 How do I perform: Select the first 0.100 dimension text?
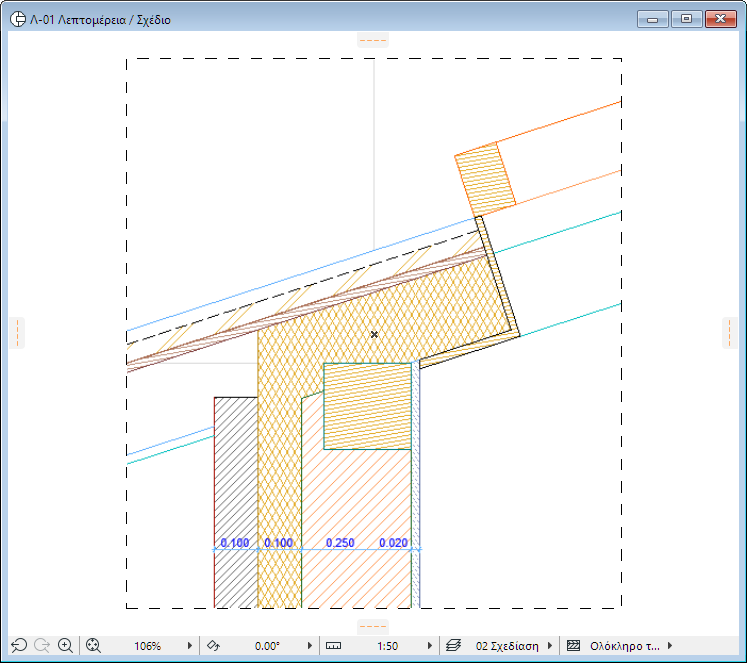click(x=235, y=542)
